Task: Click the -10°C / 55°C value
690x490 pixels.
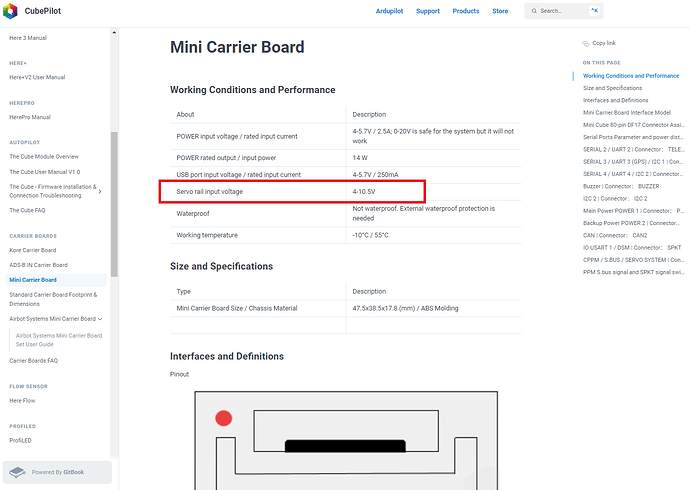Action: pos(371,235)
